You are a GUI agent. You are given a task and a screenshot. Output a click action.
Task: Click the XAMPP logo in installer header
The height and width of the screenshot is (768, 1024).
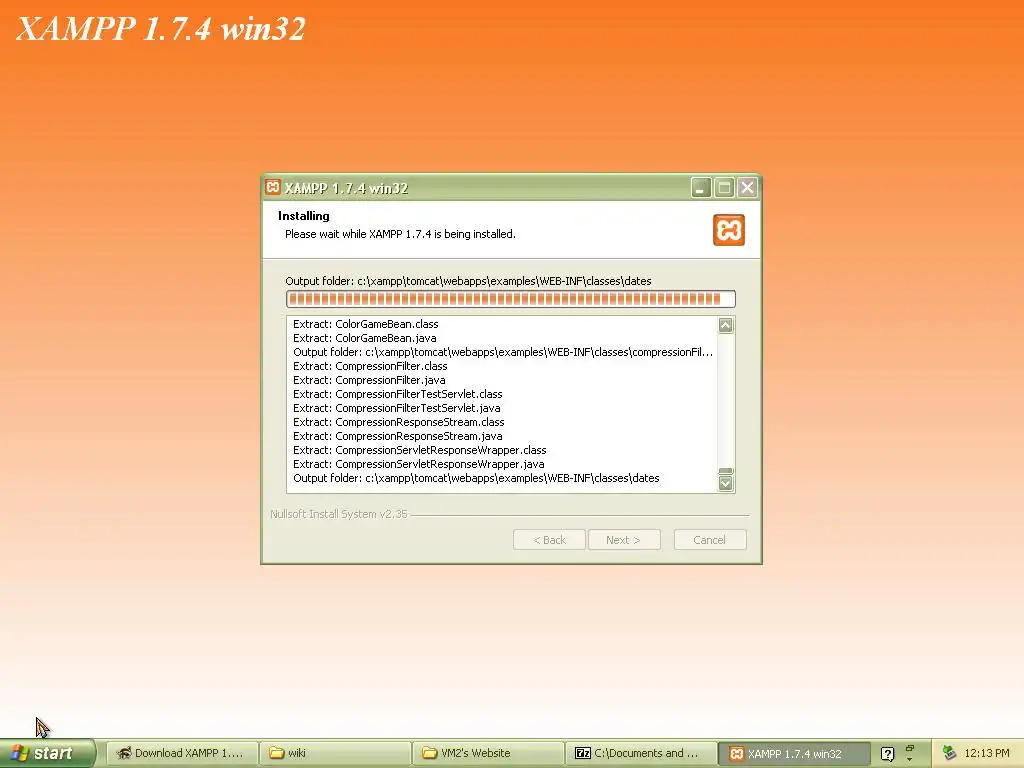click(729, 230)
